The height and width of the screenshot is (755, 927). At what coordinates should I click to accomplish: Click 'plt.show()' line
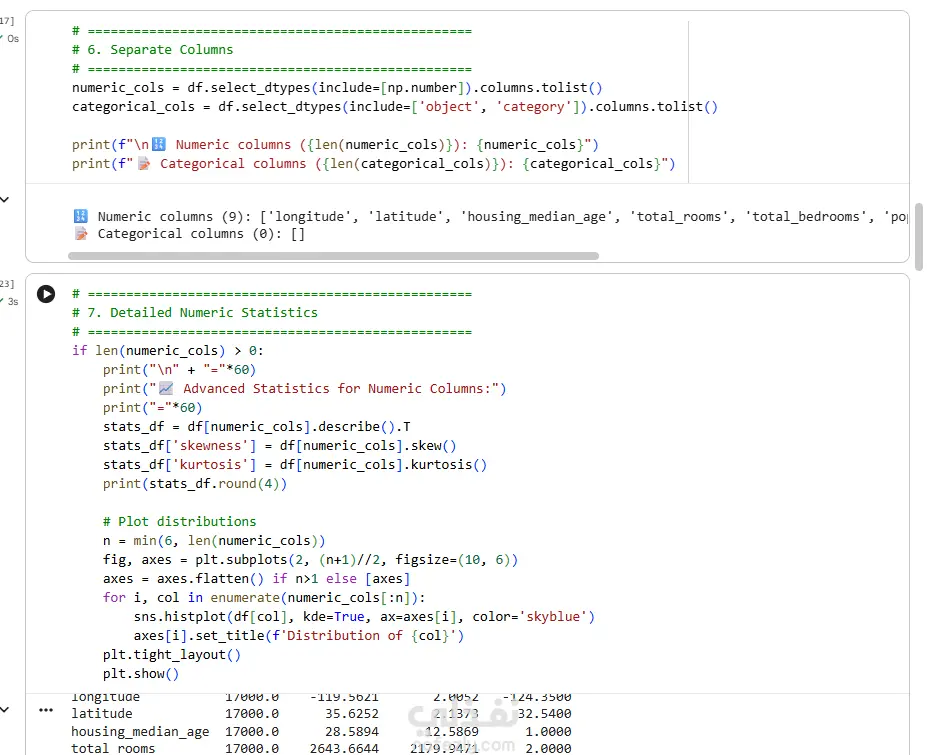coord(141,673)
